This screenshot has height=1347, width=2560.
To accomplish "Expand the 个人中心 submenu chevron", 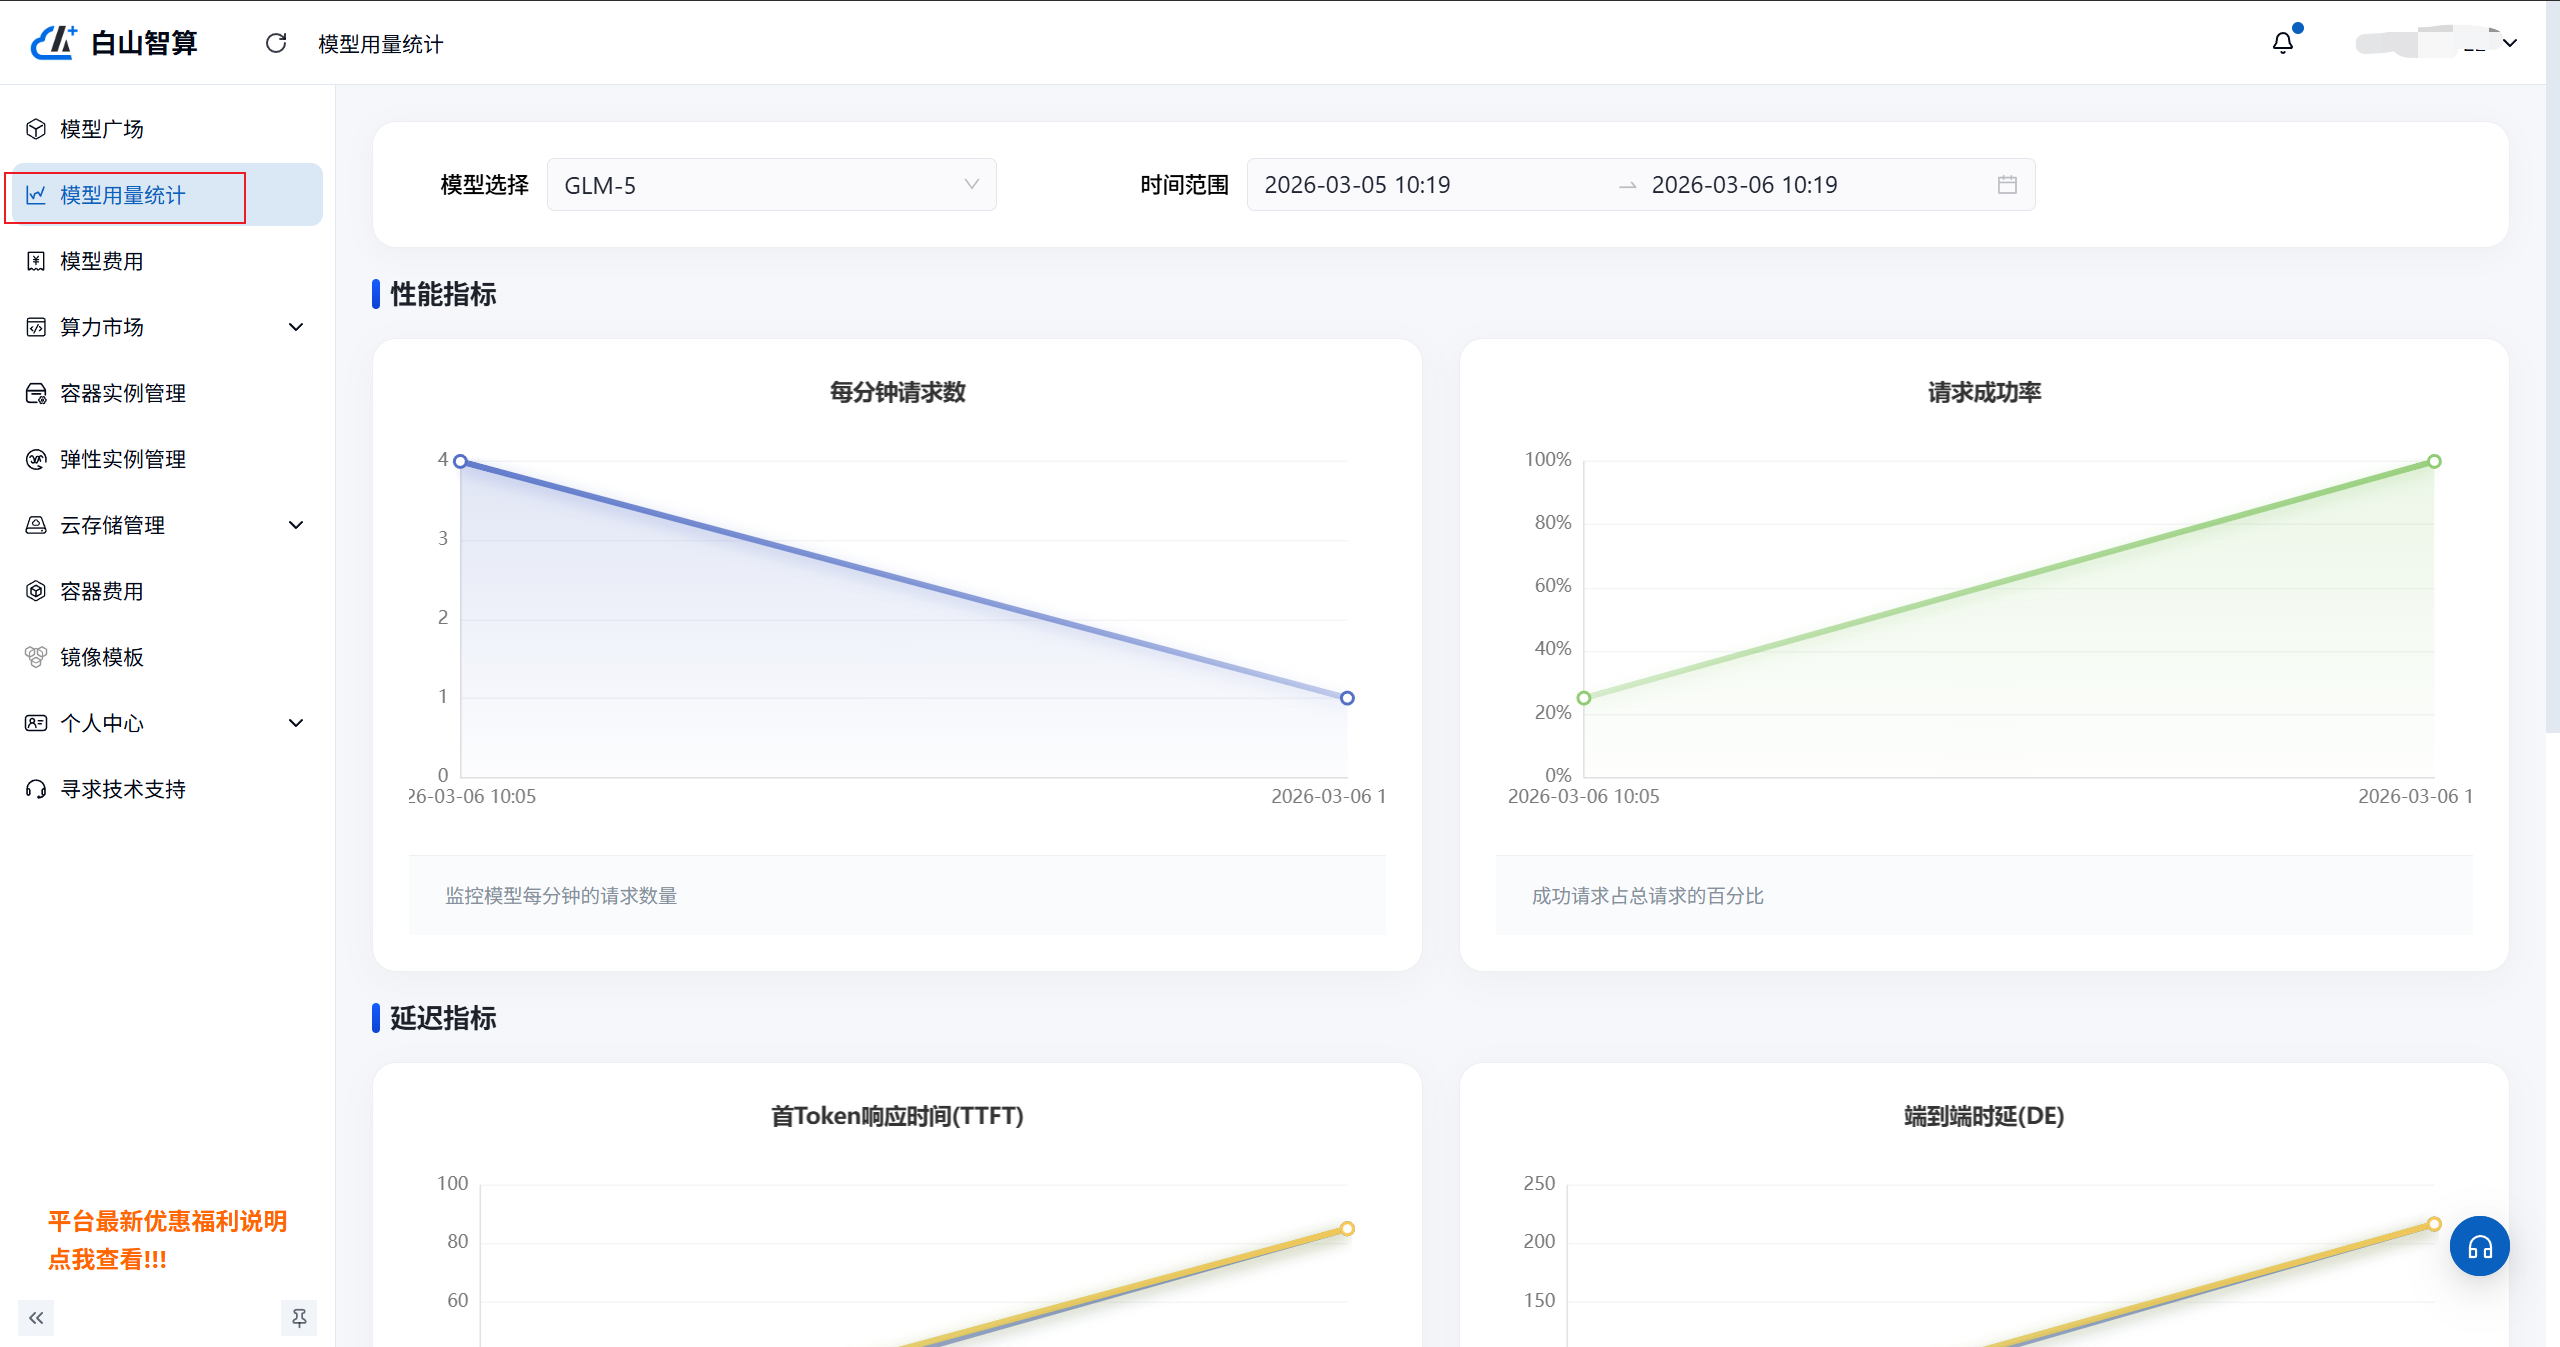I will tap(296, 723).
